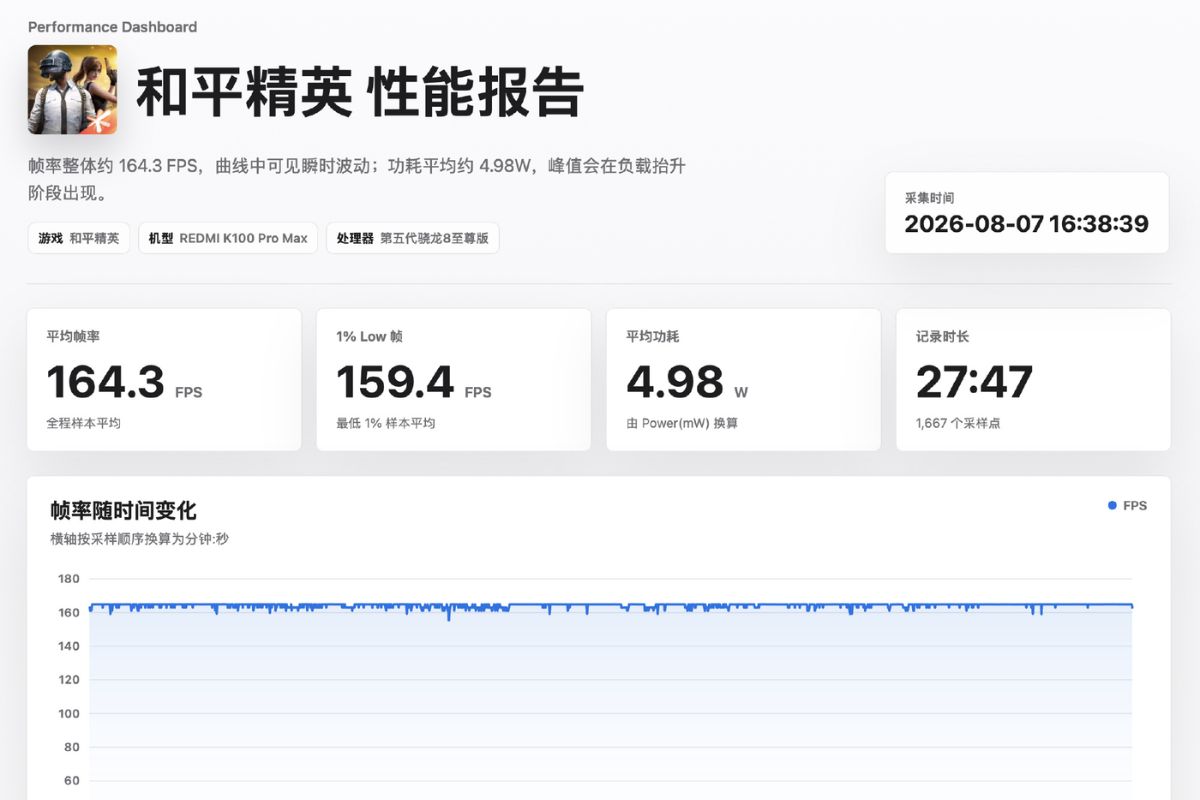
Task: Click the 和平精英 性能报告 title
Action: click(360, 93)
